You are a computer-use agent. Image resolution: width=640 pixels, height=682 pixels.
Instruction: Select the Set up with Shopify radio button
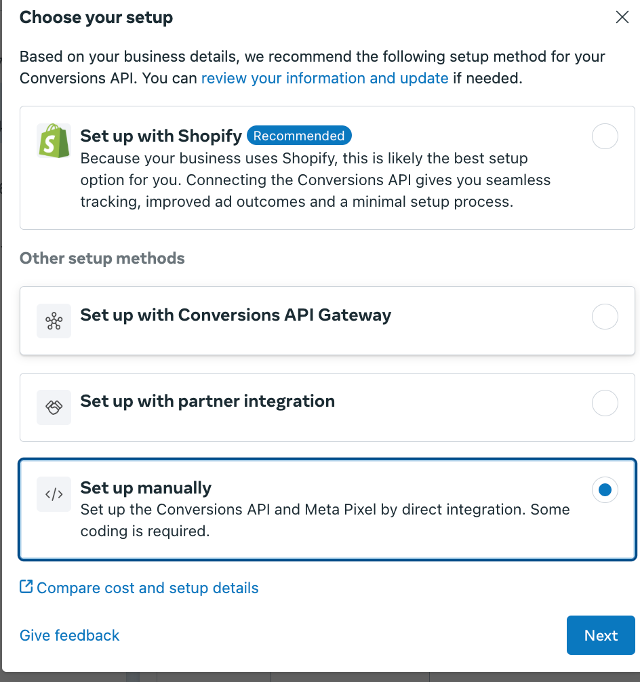(x=605, y=136)
